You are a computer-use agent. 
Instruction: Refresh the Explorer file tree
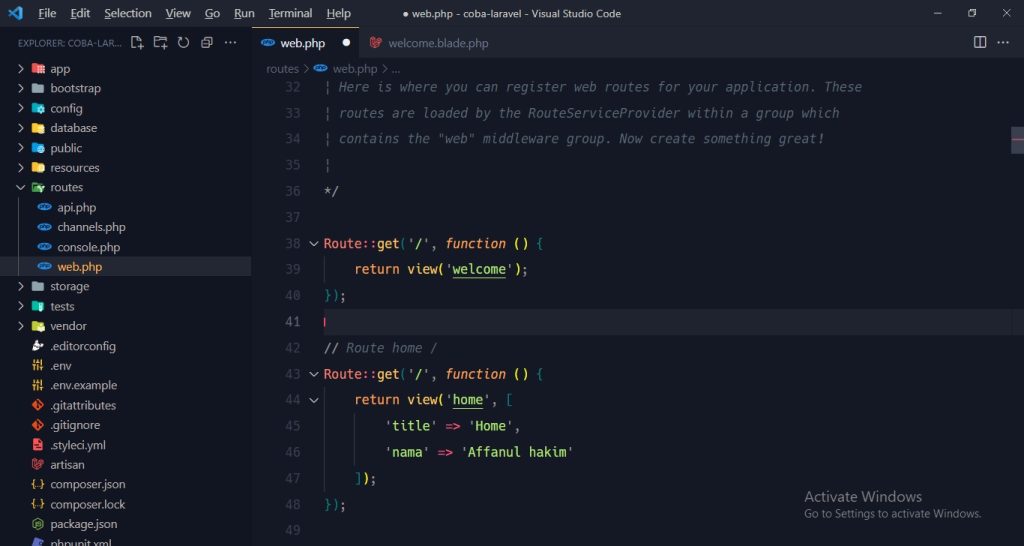click(183, 43)
